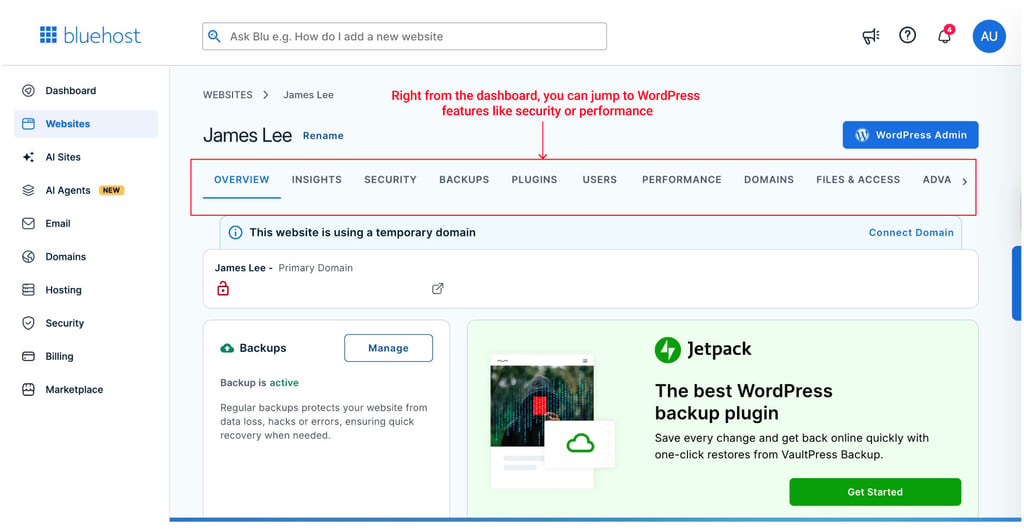Open the Security tab
This screenshot has width=1024, height=530.
[x=390, y=179]
